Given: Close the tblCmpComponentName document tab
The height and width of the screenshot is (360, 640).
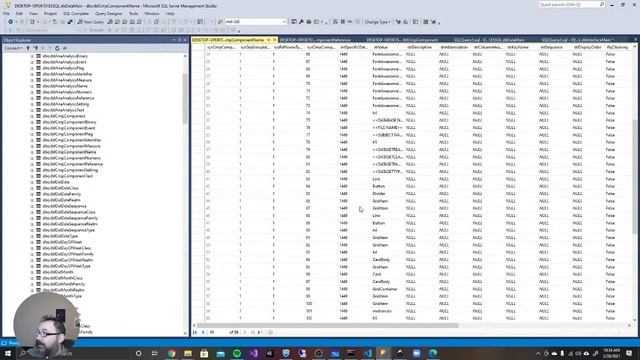Looking at the screenshot, I should [274, 40].
